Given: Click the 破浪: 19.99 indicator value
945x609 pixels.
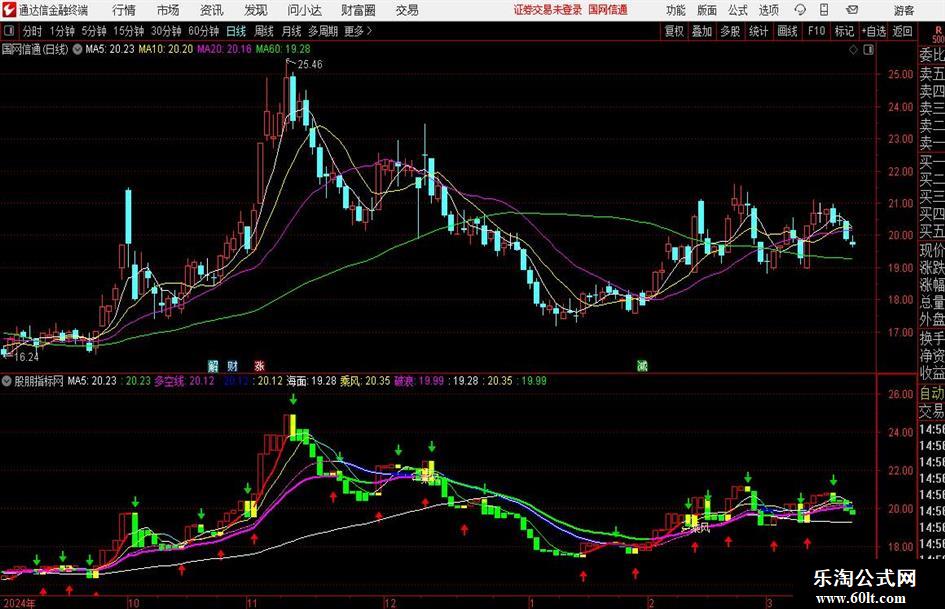Looking at the screenshot, I should [419, 381].
